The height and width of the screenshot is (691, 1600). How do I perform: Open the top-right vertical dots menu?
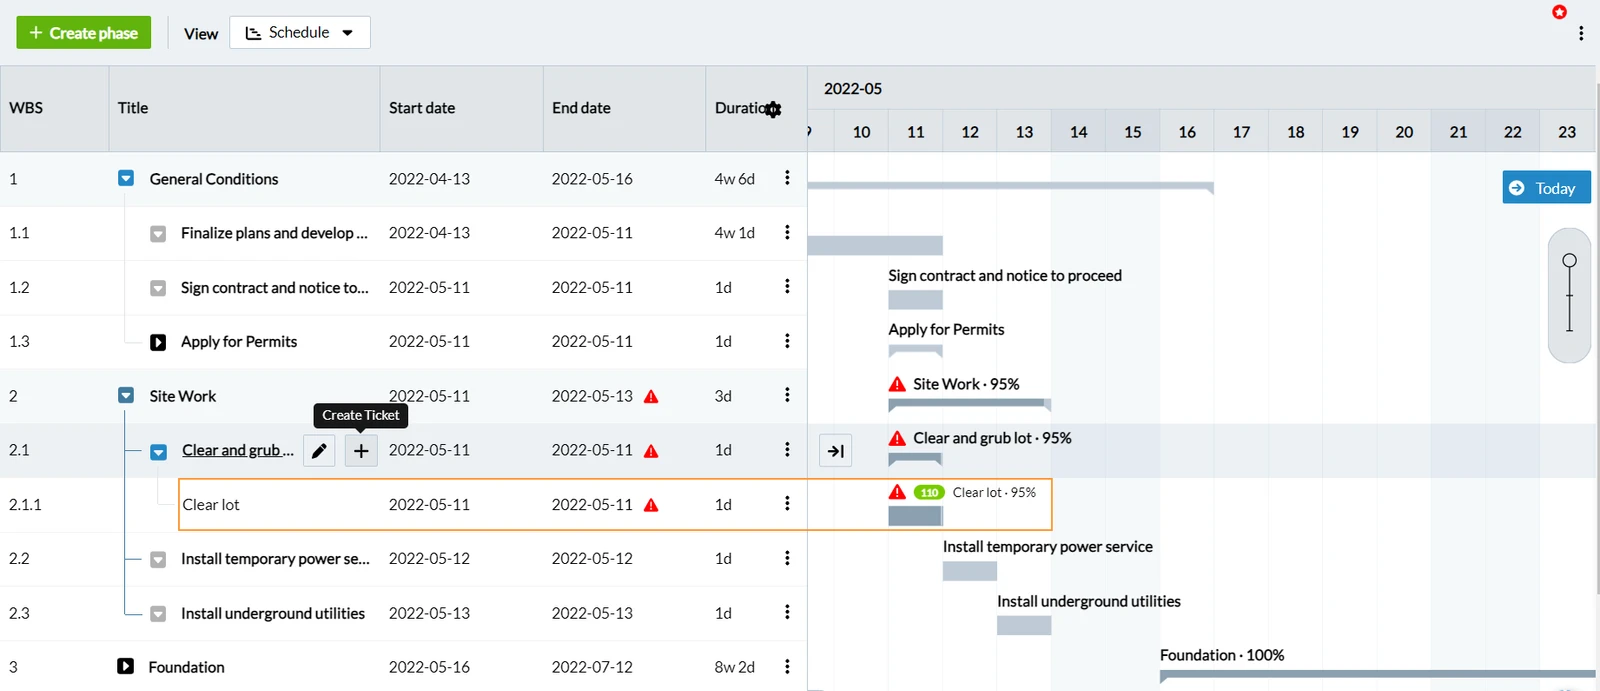[x=1581, y=33]
